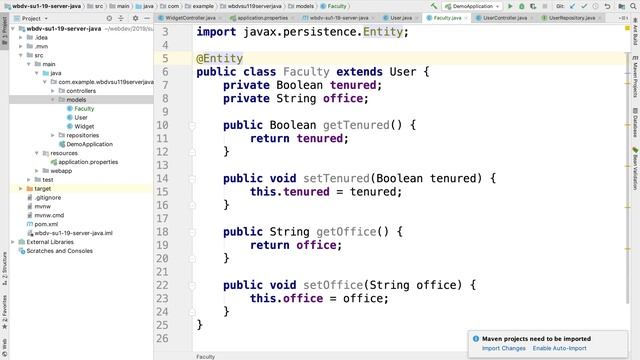Fold setOffice method at line 22 gutter

tap(192, 285)
